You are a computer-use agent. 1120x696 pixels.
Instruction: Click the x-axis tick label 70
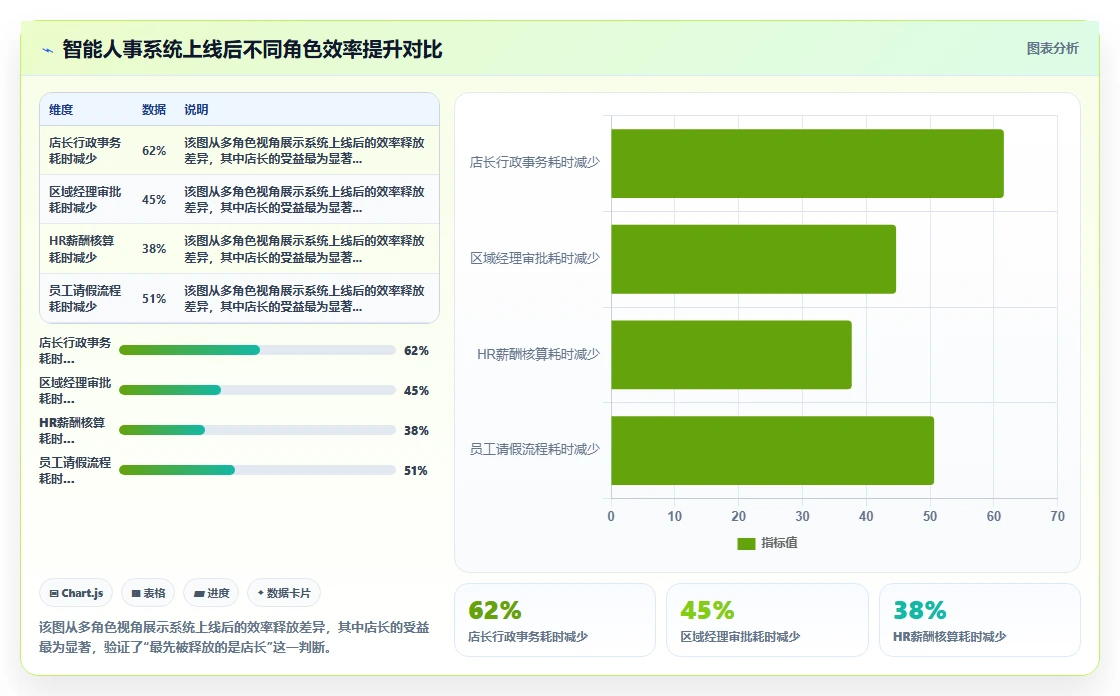coord(1057,516)
